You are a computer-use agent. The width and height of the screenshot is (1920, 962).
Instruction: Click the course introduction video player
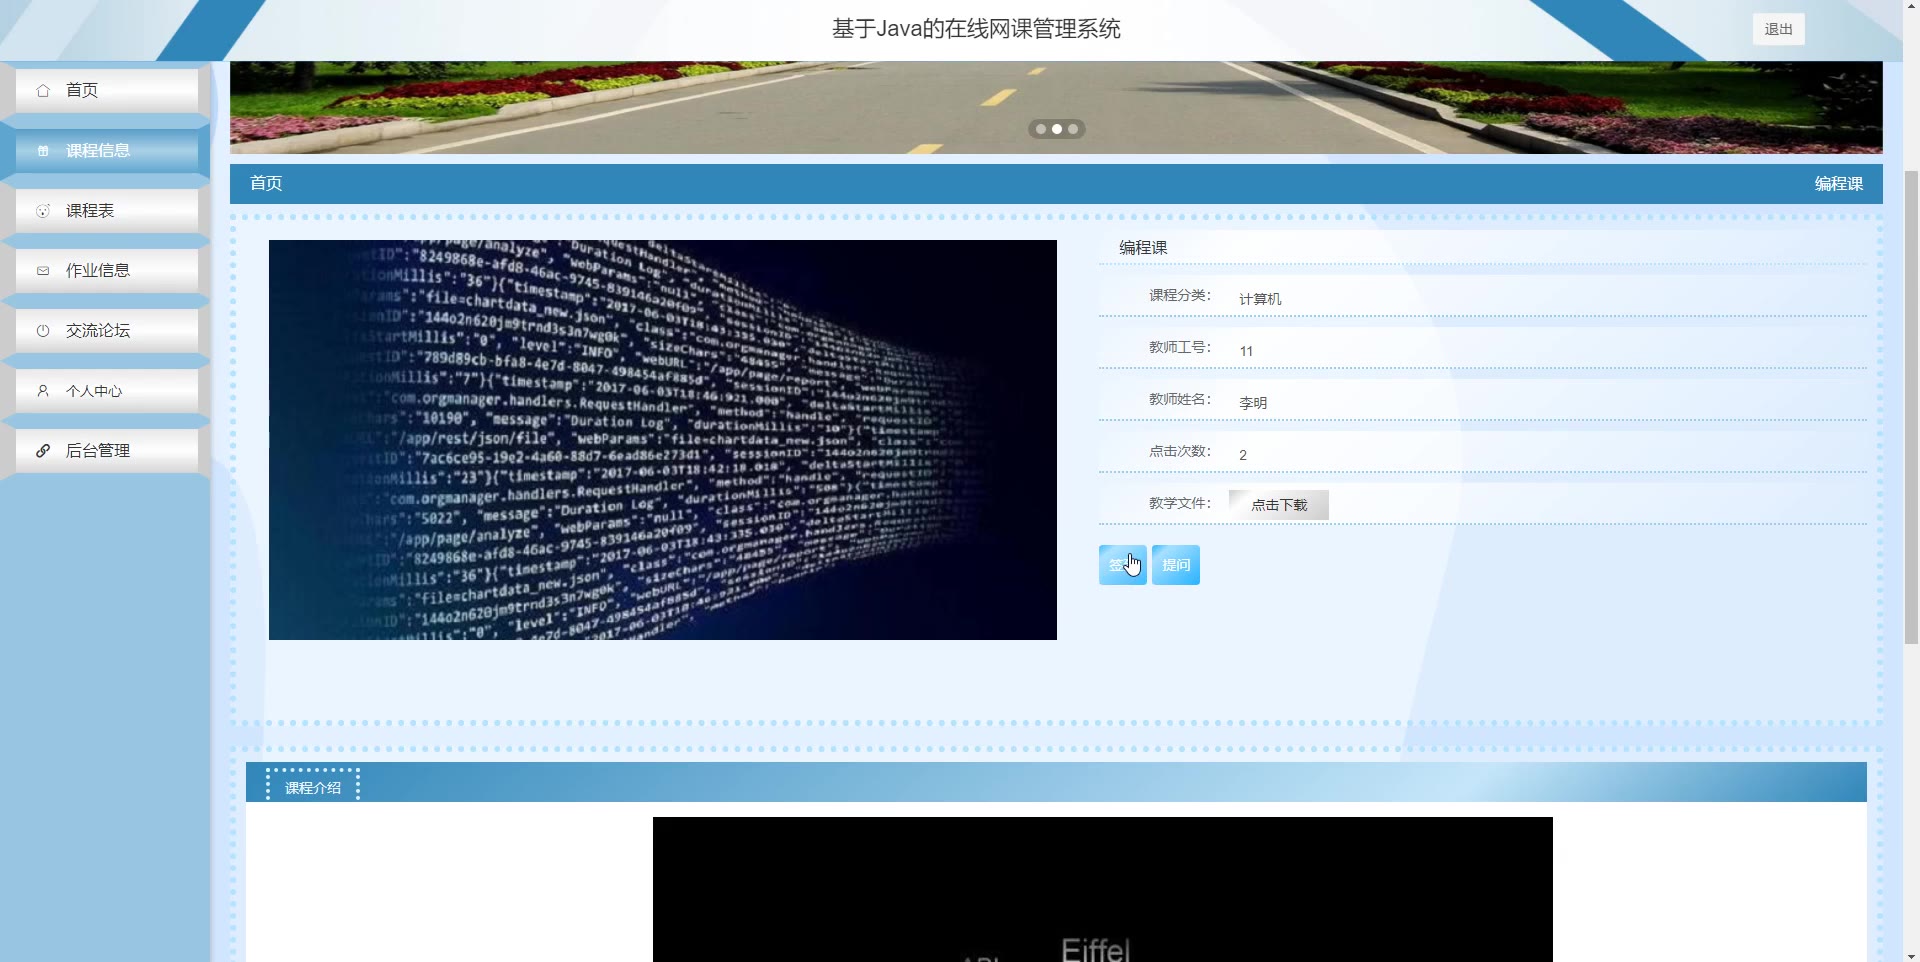coord(1102,889)
